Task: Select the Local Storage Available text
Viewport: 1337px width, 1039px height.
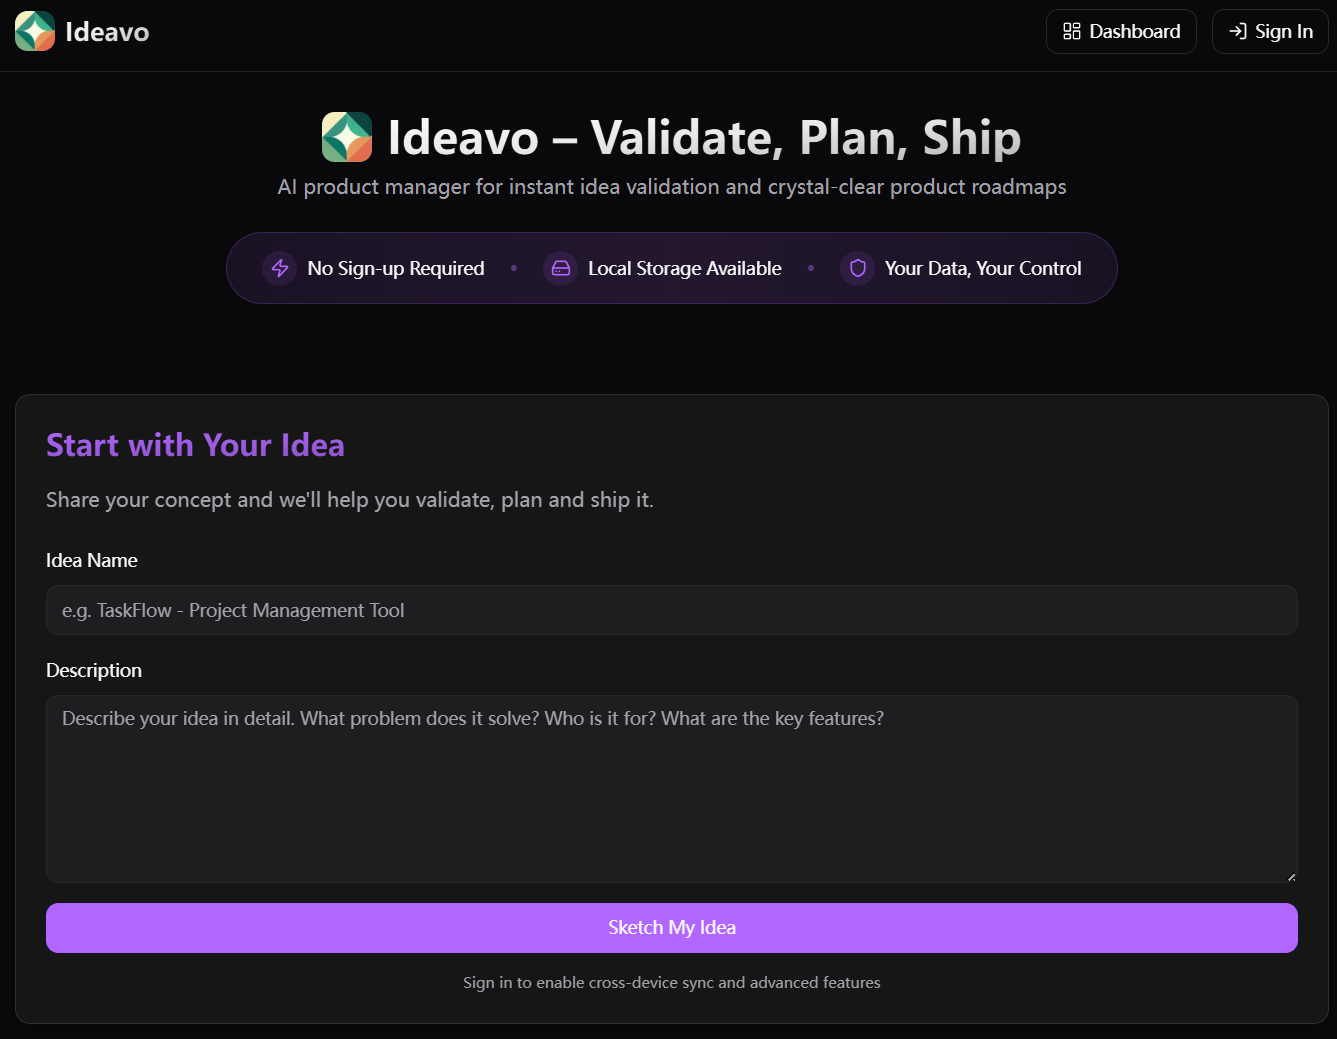Action: [x=685, y=268]
